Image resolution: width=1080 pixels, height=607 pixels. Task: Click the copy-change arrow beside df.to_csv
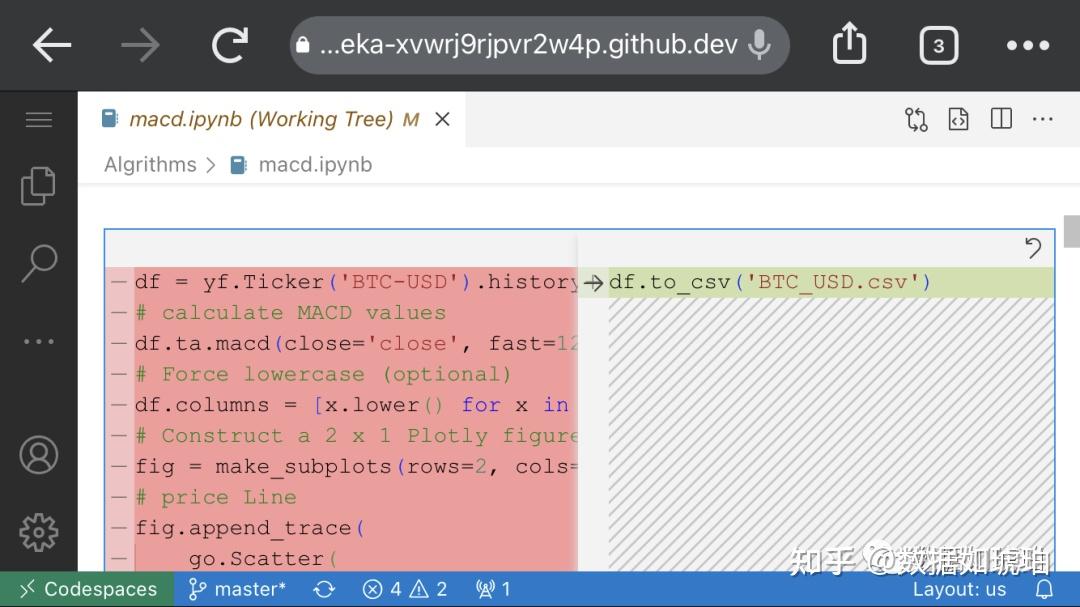tap(593, 282)
